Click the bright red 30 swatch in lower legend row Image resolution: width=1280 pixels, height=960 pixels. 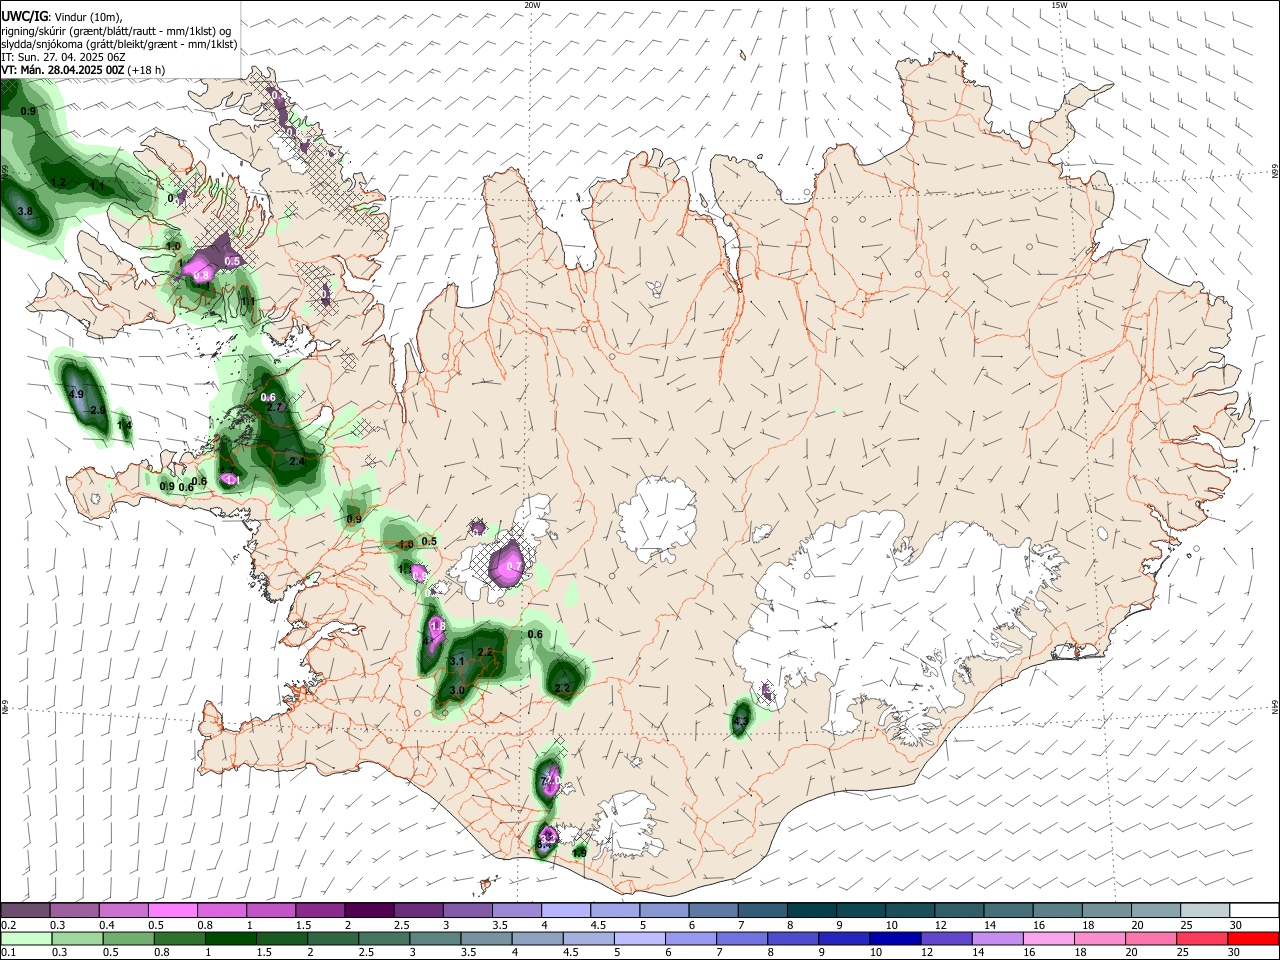(x=1252, y=938)
